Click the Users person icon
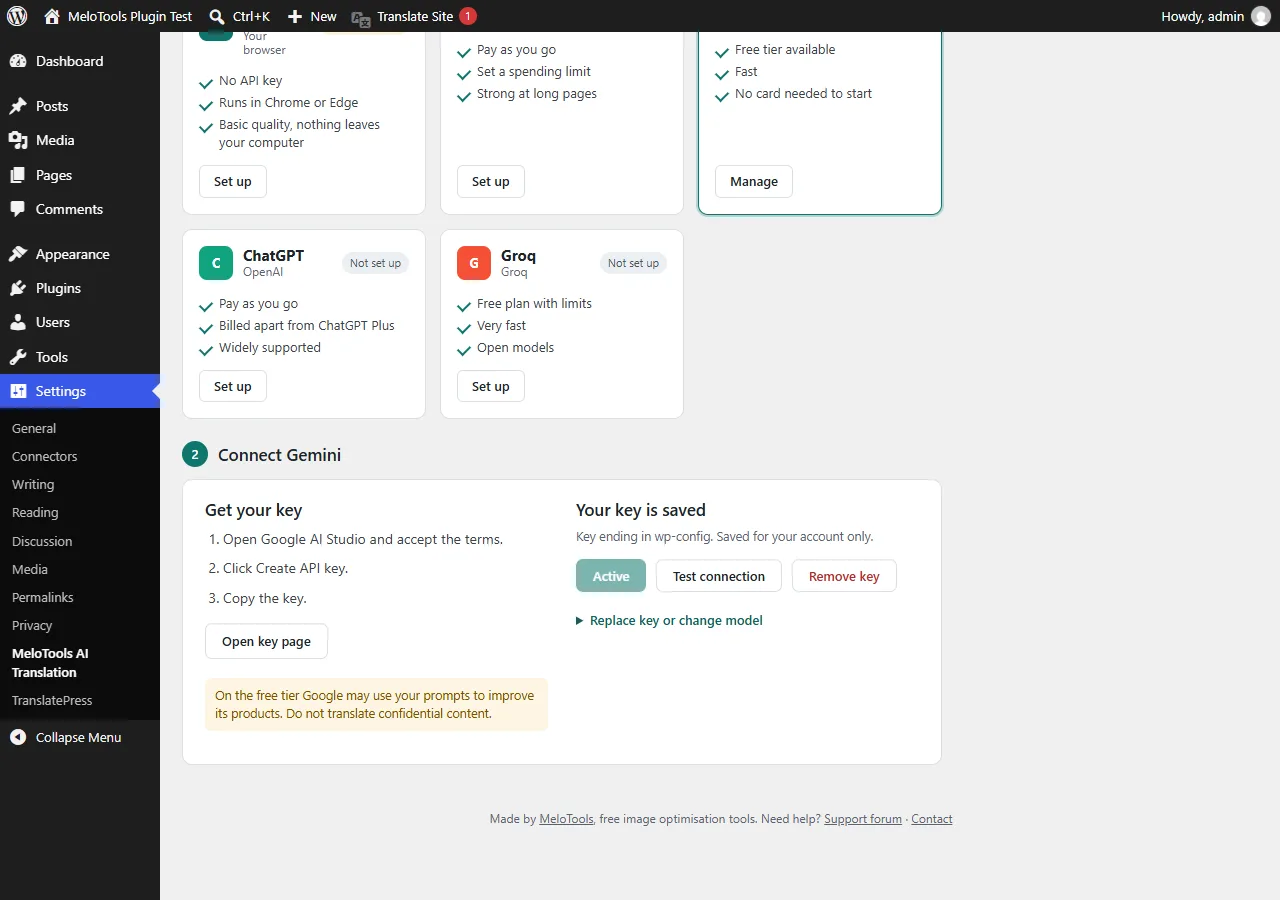Screen dimensions: 1280x900 click(x=18, y=322)
